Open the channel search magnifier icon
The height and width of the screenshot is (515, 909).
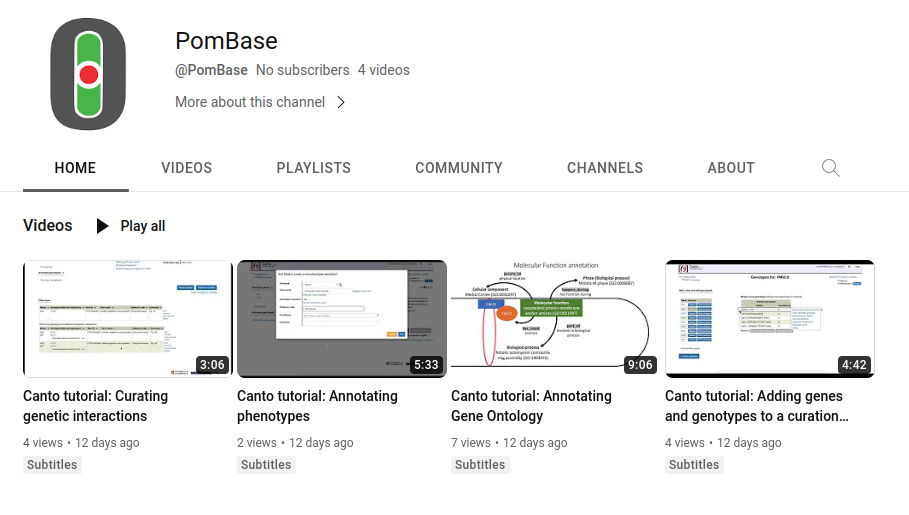click(830, 168)
